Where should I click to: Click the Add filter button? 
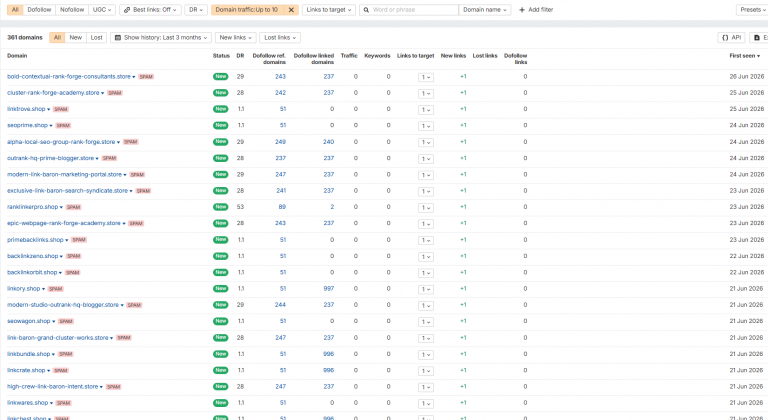536,10
